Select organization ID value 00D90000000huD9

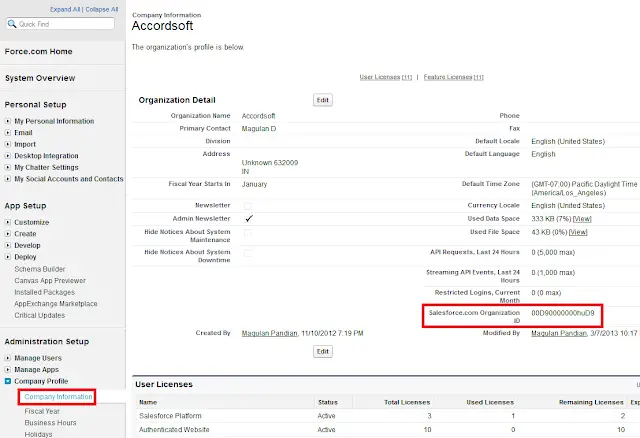pyautogui.click(x=563, y=313)
